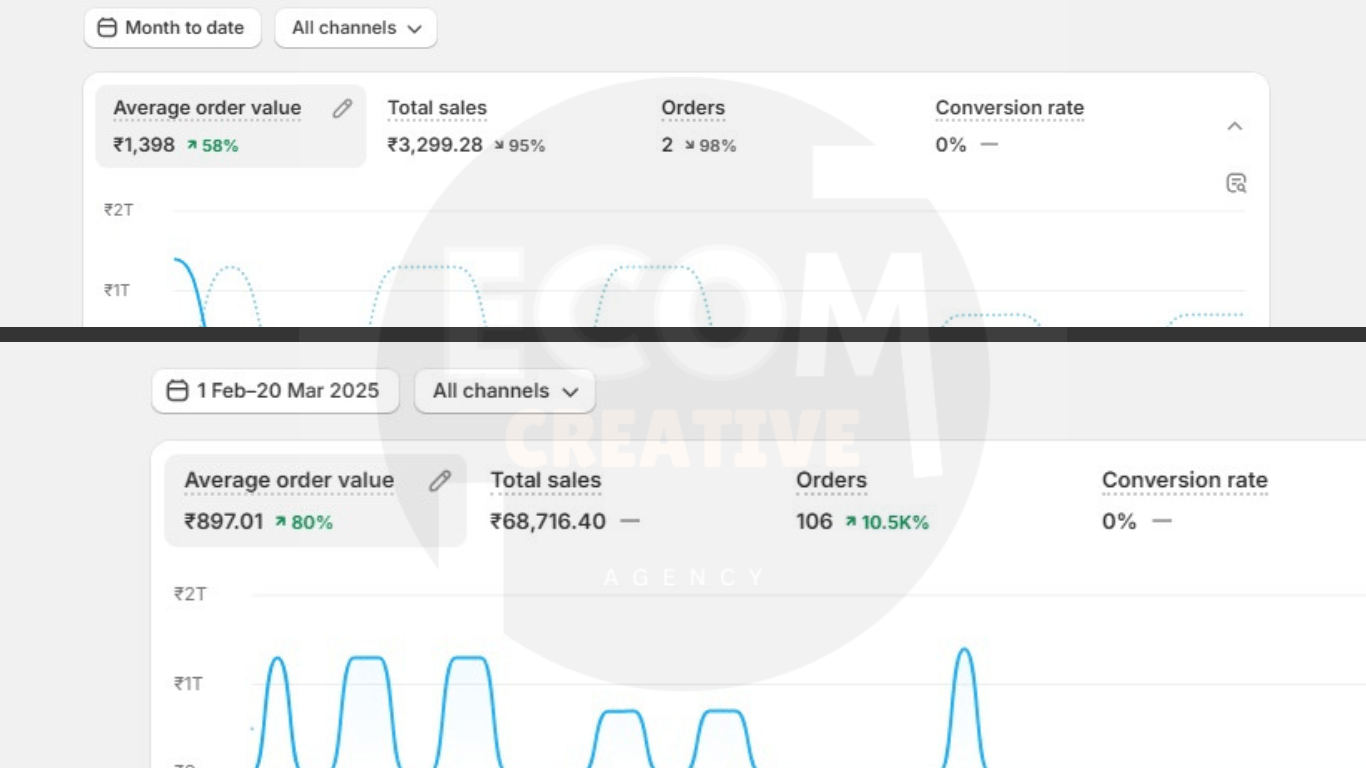Image resolution: width=1366 pixels, height=768 pixels.
Task: Click the green trend arrow beside 10.5K%
Action: (x=851, y=522)
